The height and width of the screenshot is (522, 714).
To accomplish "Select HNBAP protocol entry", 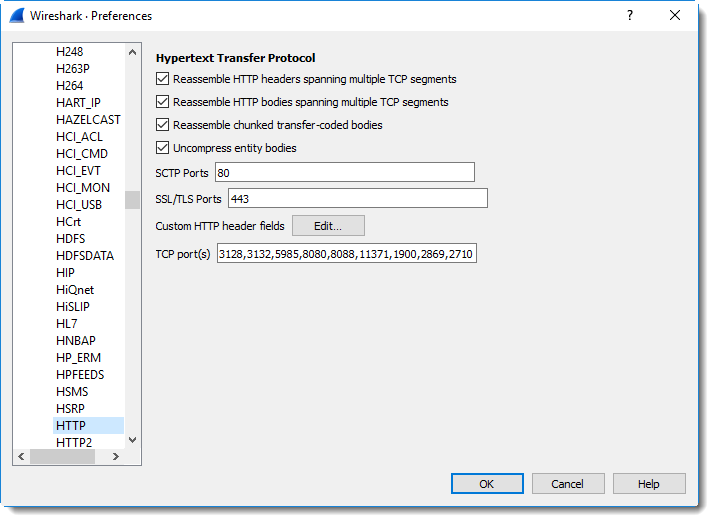I will pos(76,341).
